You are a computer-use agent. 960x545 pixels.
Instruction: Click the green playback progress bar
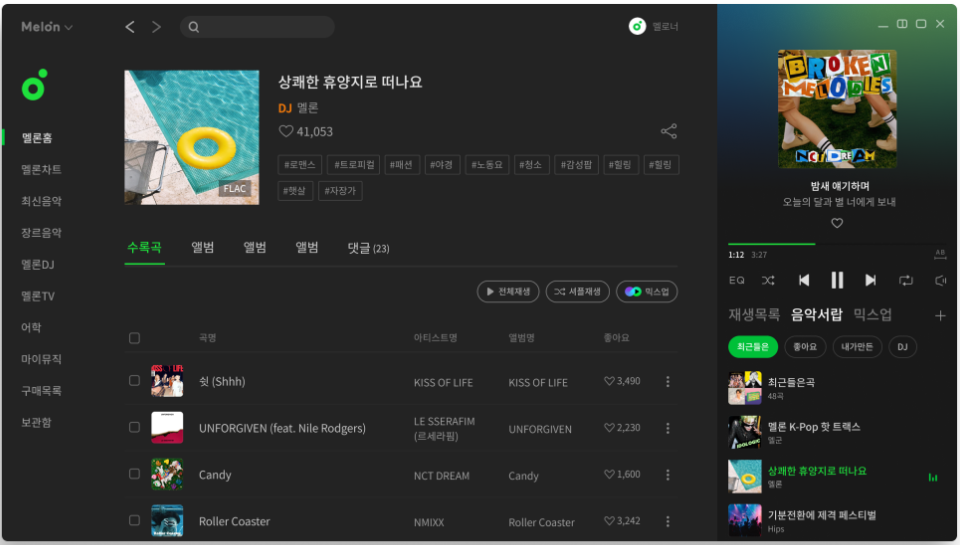pos(771,244)
